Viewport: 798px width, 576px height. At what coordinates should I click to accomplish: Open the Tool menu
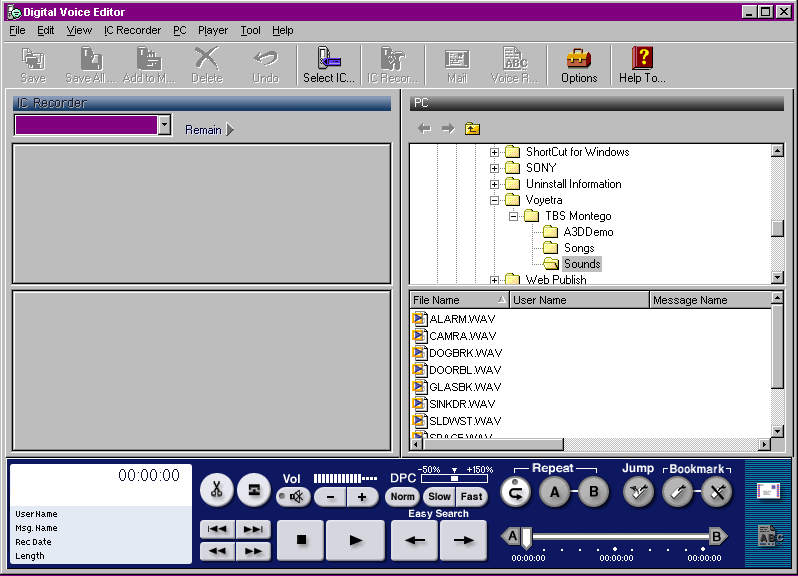point(250,30)
